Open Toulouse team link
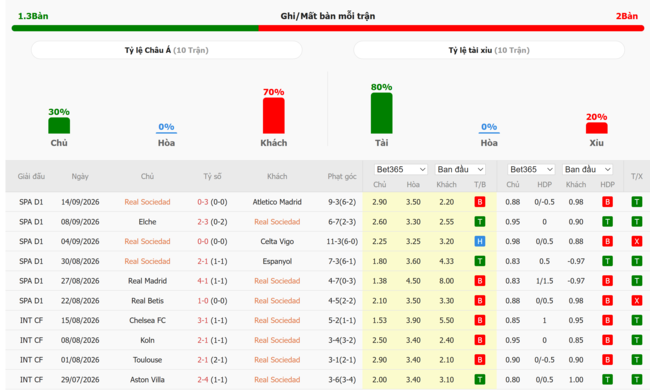The height and width of the screenshot is (391, 650). 147,359
